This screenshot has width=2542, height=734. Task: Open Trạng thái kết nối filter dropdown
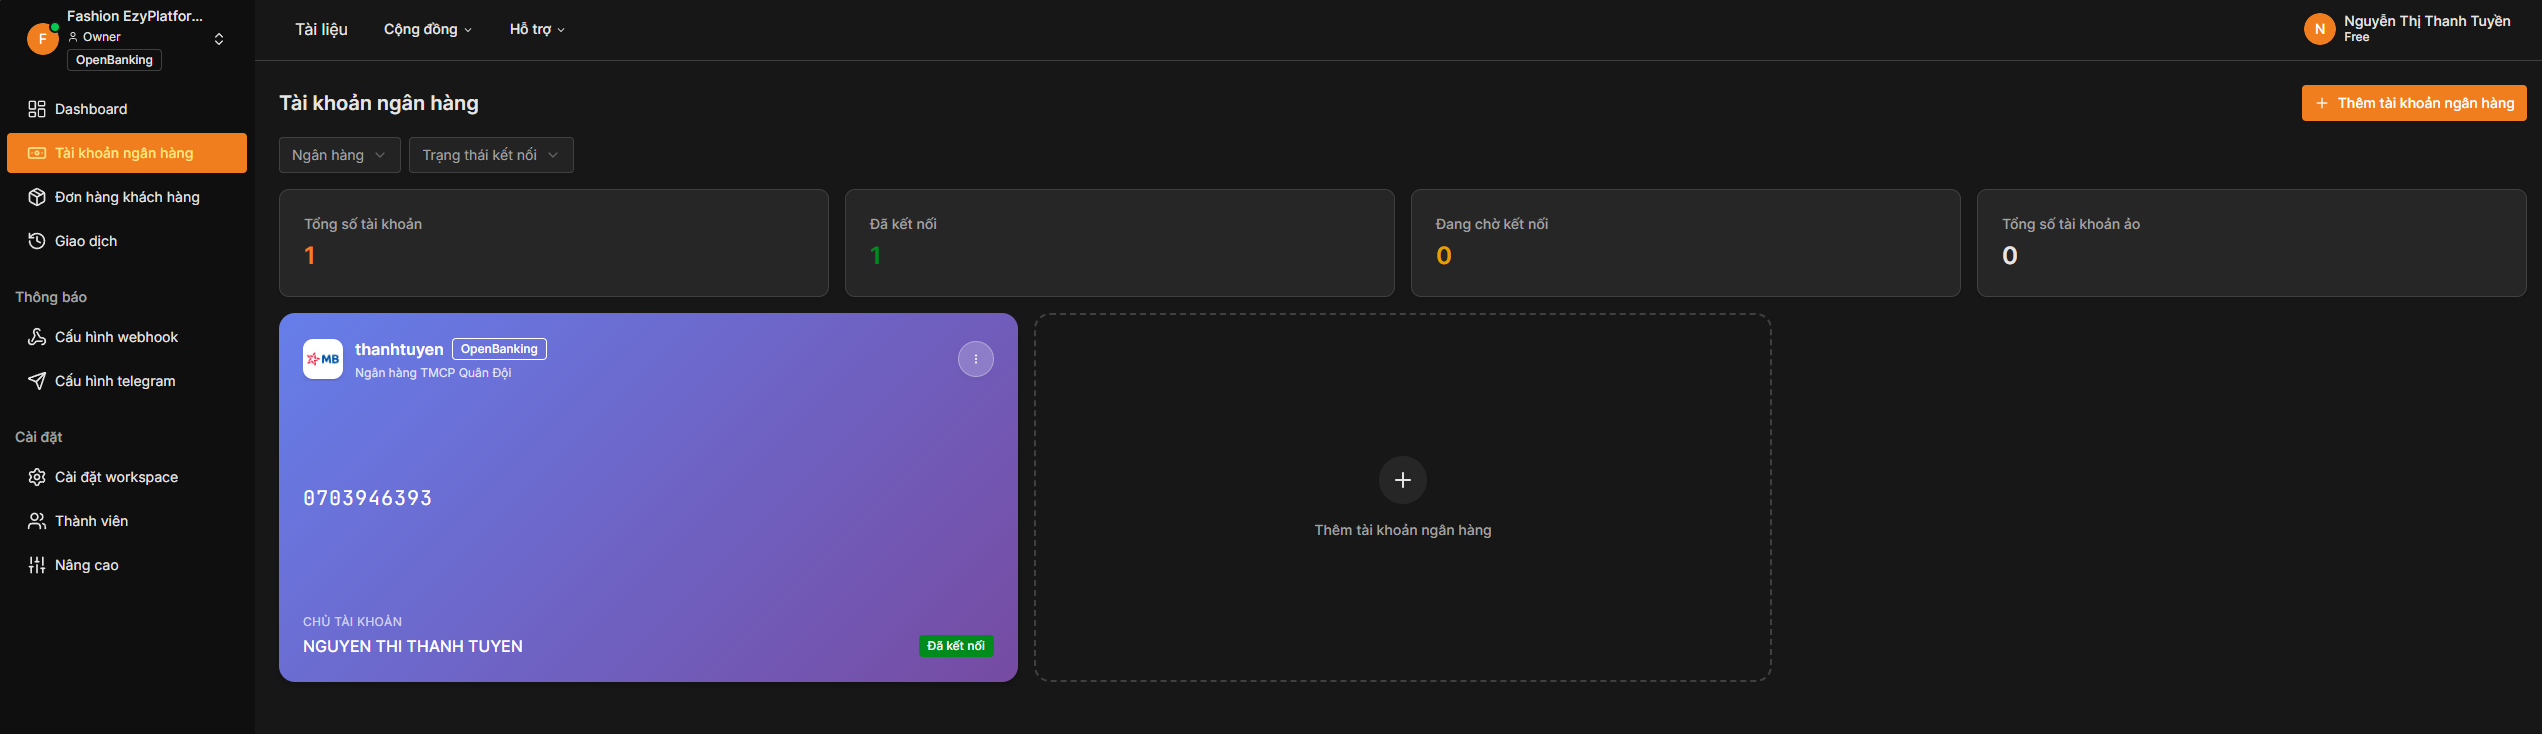tap(490, 155)
